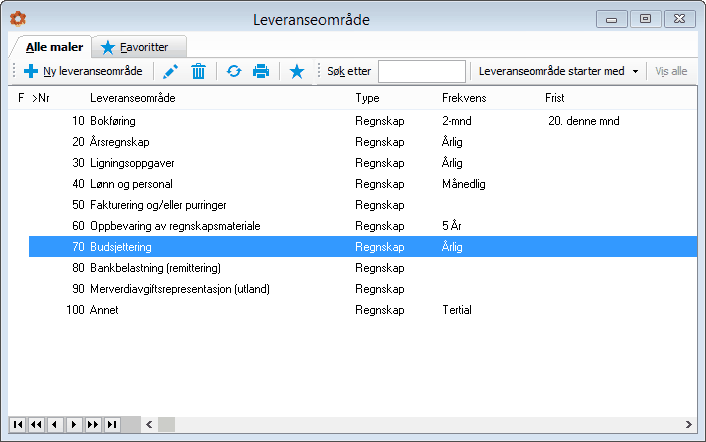Click Regnskap type in the Annet row
706x442 pixels.
(x=380, y=310)
